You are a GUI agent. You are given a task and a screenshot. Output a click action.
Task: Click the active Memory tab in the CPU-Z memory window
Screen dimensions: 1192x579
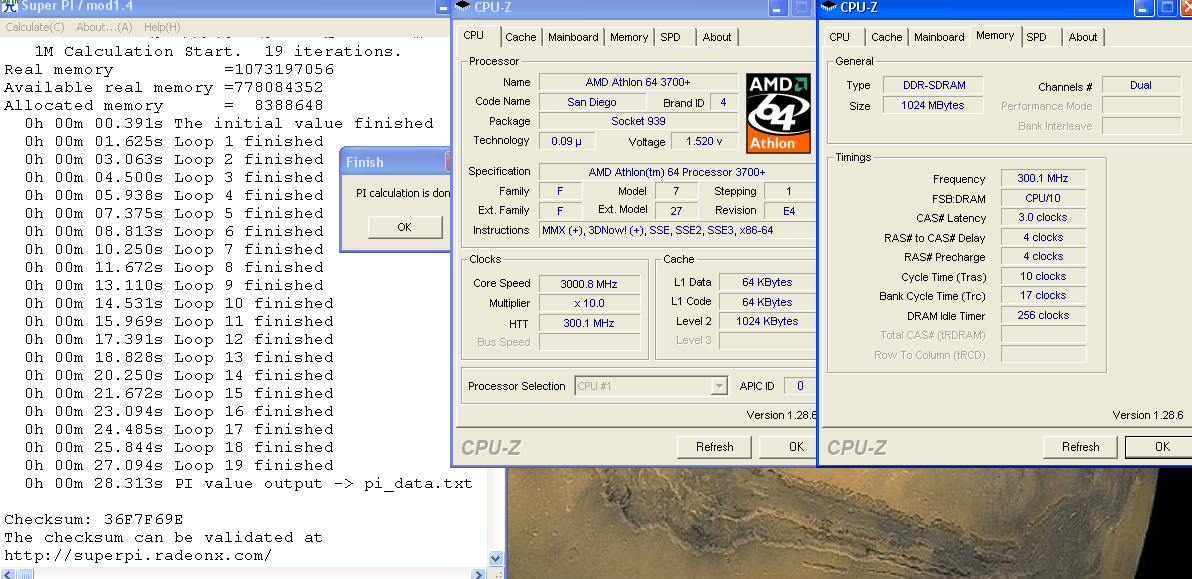coord(995,36)
